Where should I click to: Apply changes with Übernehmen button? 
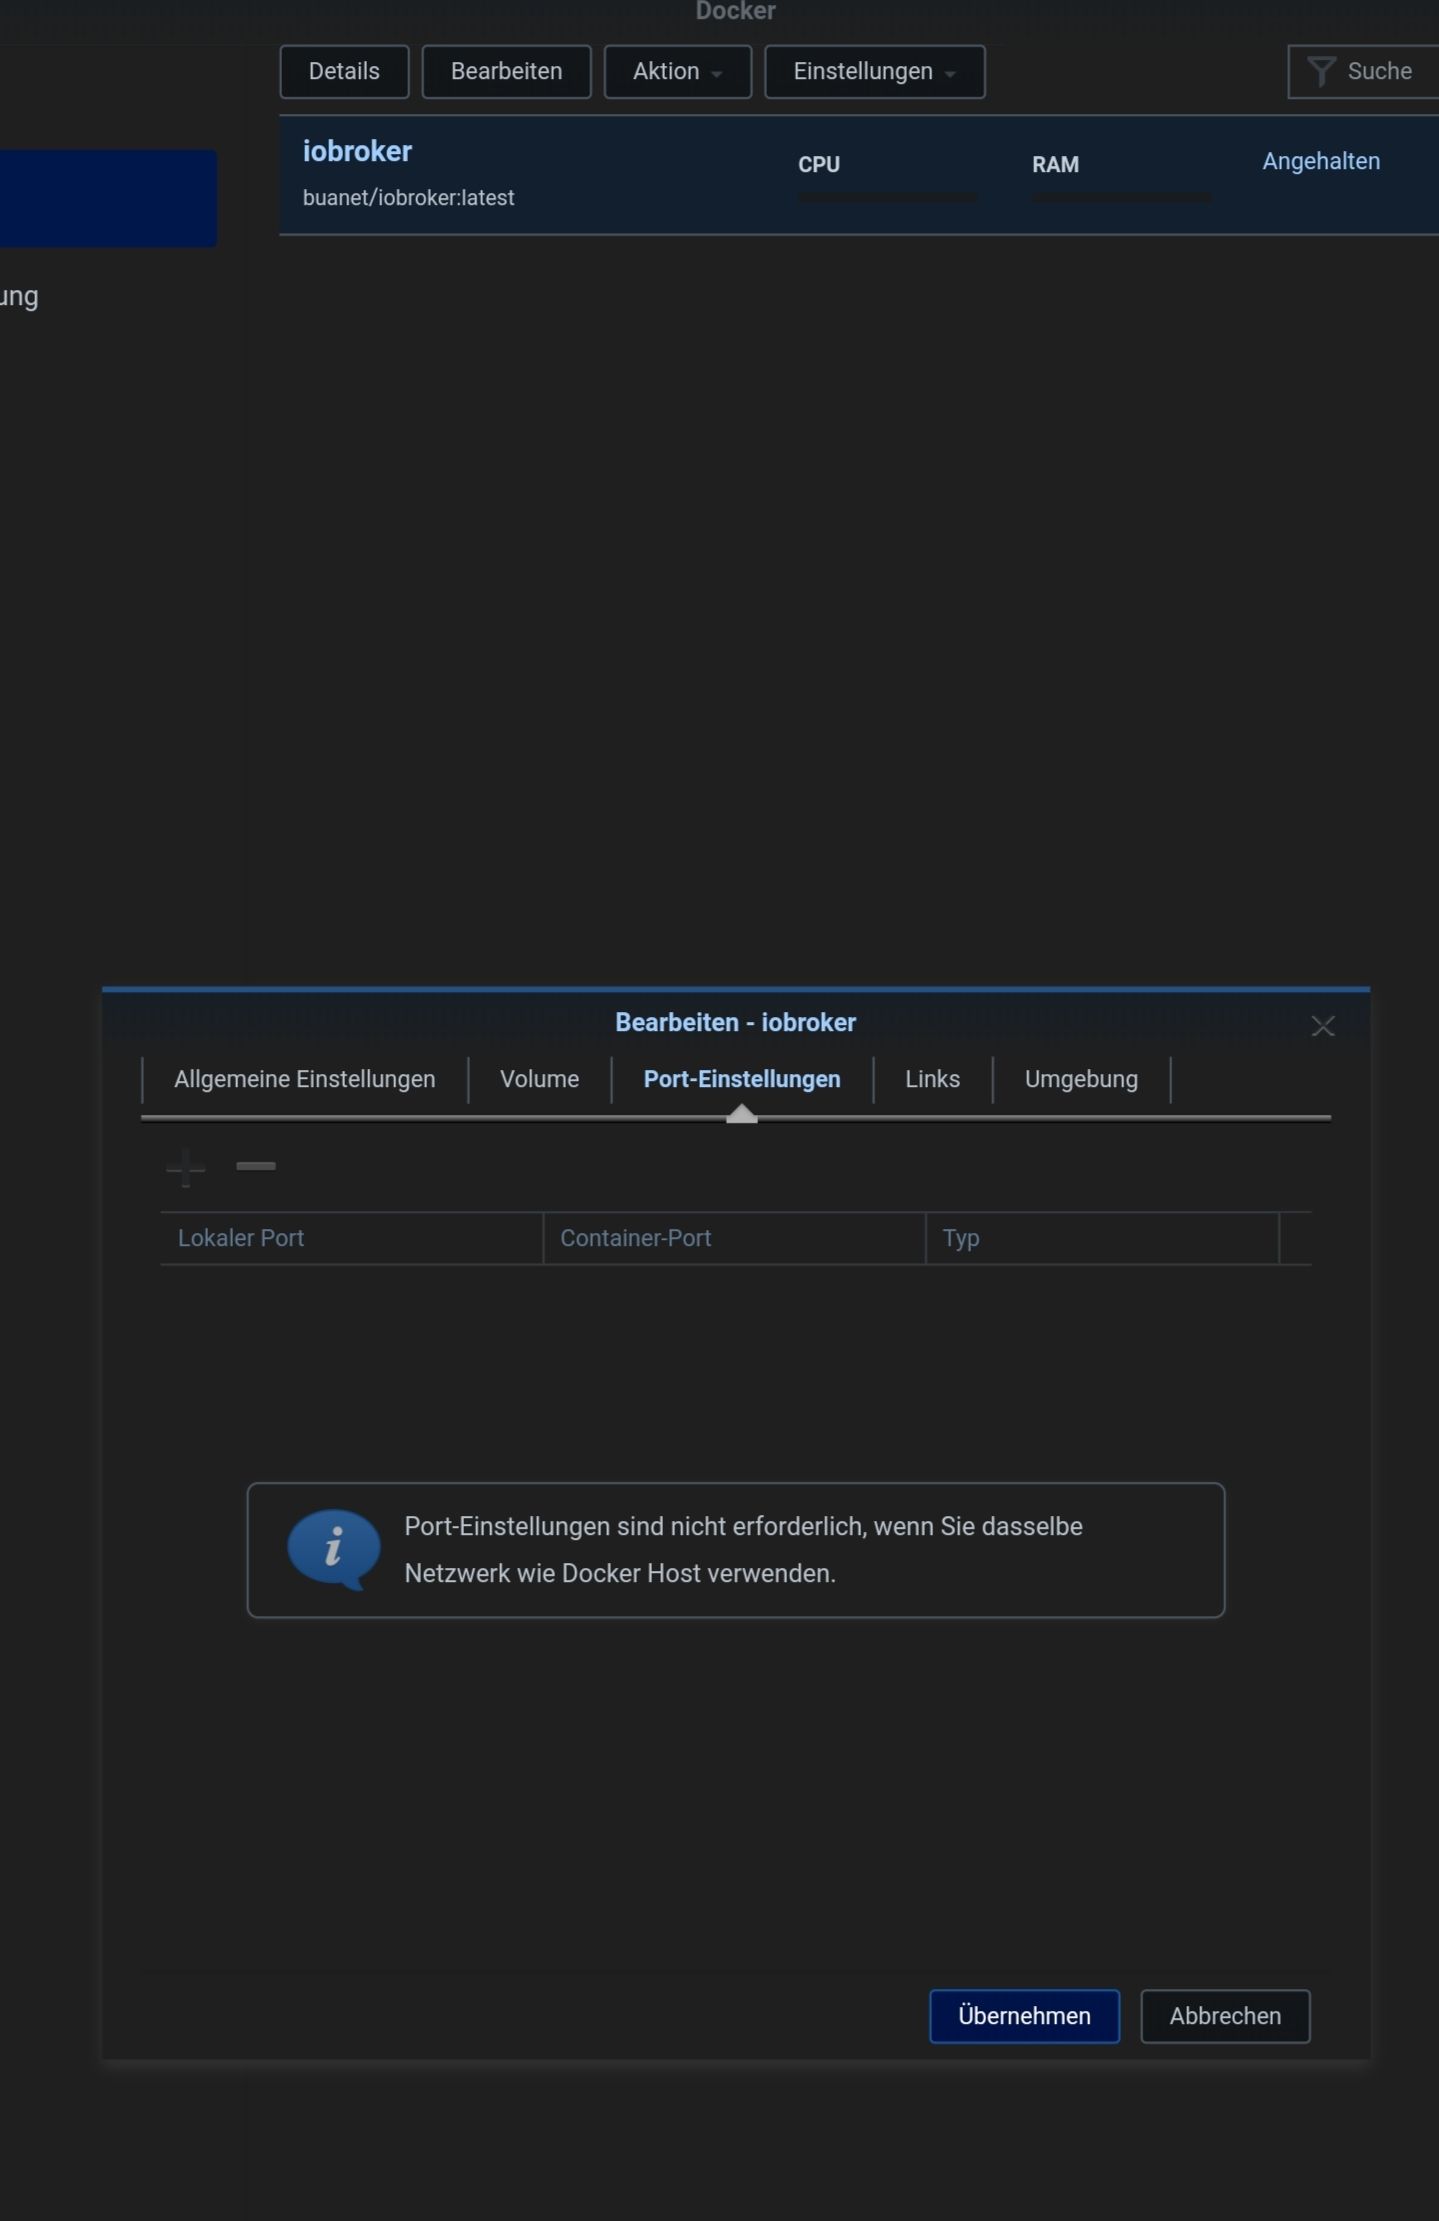tap(1025, 2016)
